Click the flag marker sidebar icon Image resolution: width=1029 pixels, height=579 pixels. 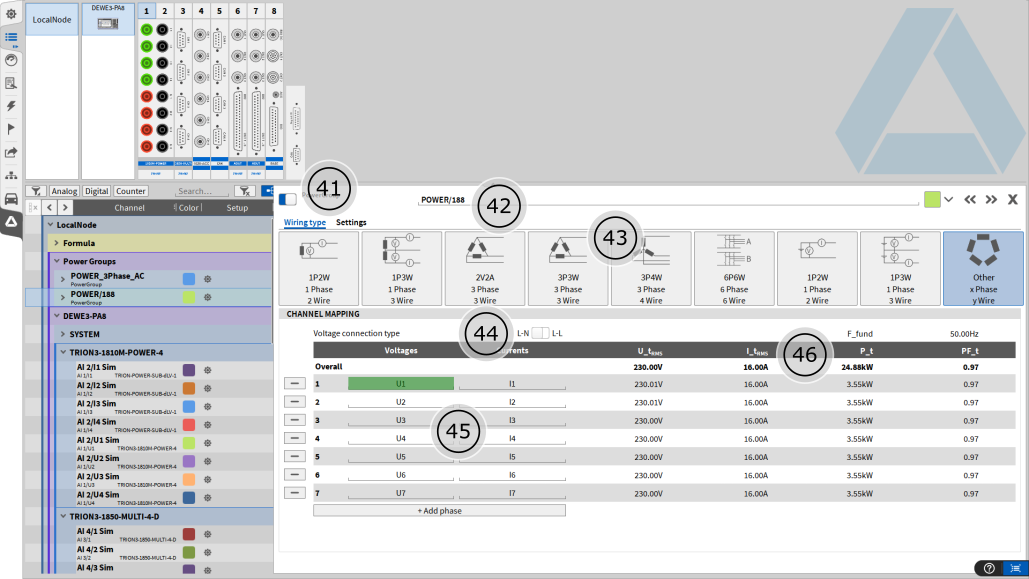pyautogui.click(x=11, y=129)
